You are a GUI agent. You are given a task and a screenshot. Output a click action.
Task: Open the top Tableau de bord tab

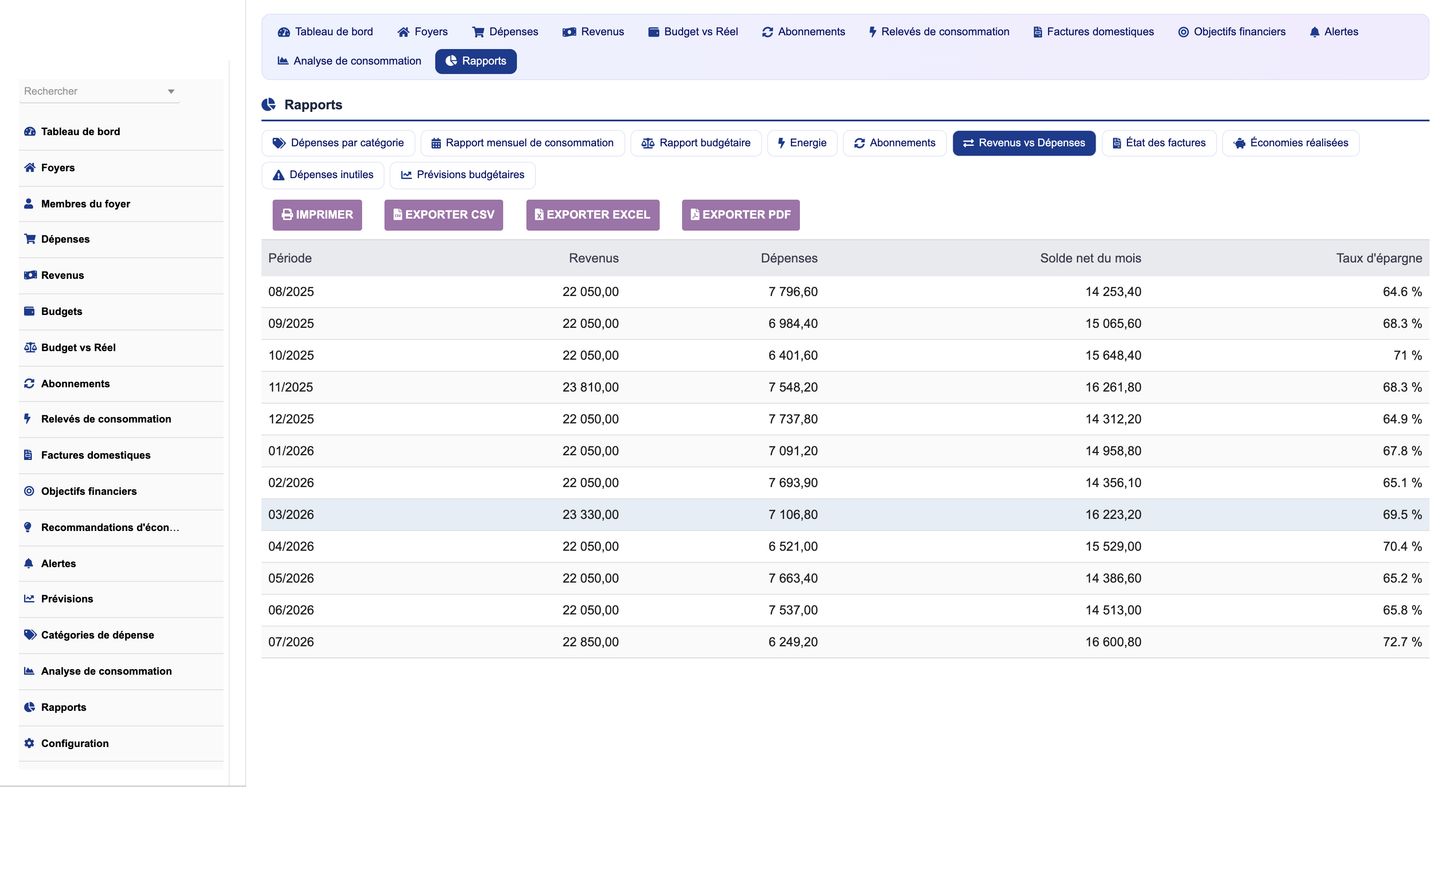[x=325, y=32]
